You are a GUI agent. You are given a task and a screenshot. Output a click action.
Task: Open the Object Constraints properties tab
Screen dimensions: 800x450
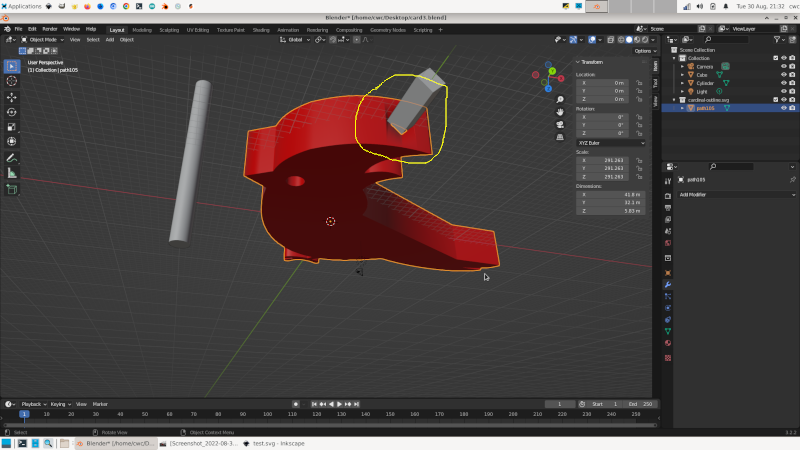[668, 320]
